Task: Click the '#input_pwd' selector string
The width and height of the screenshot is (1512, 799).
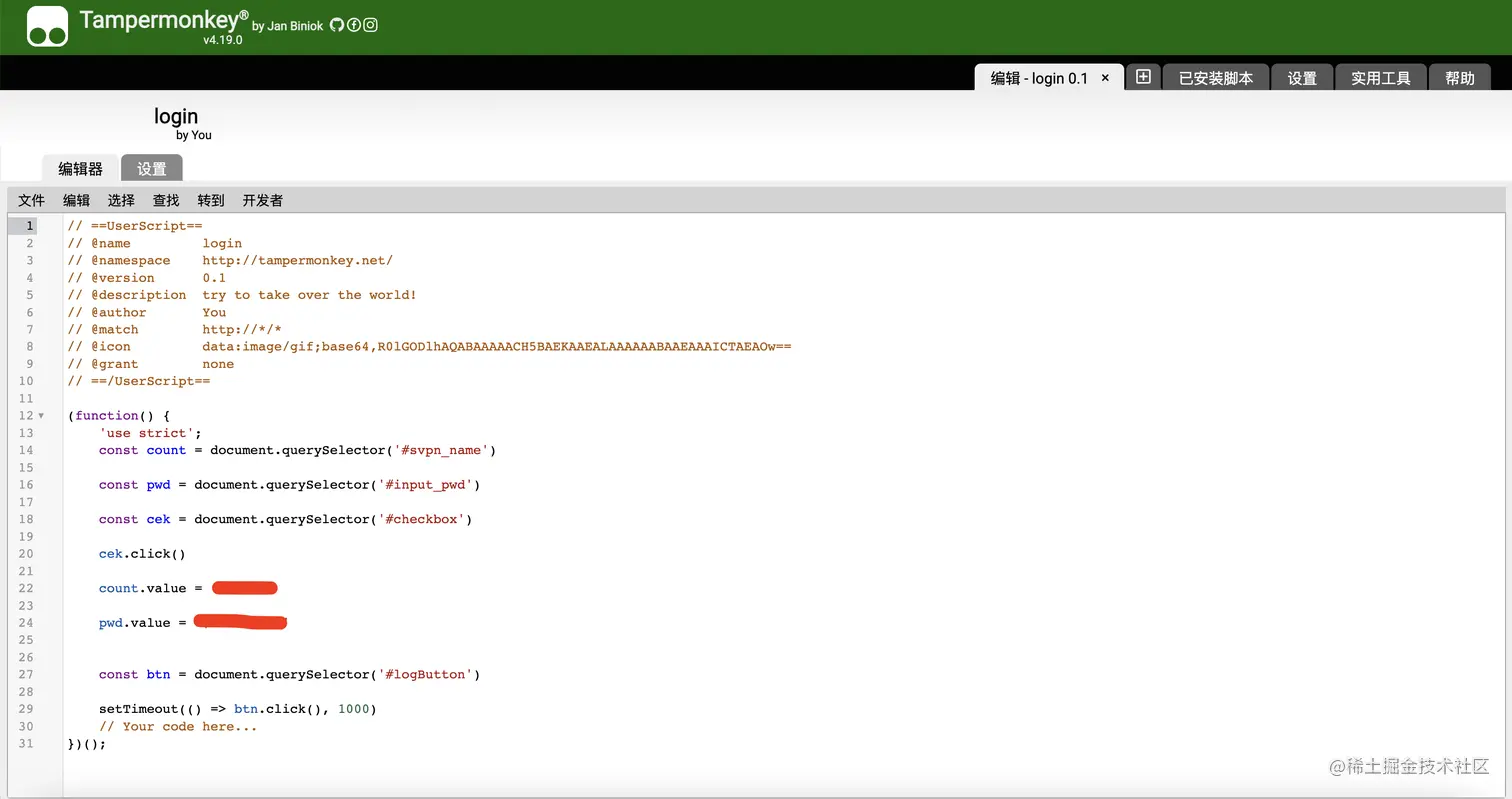Action: click(x=425, y=485)
